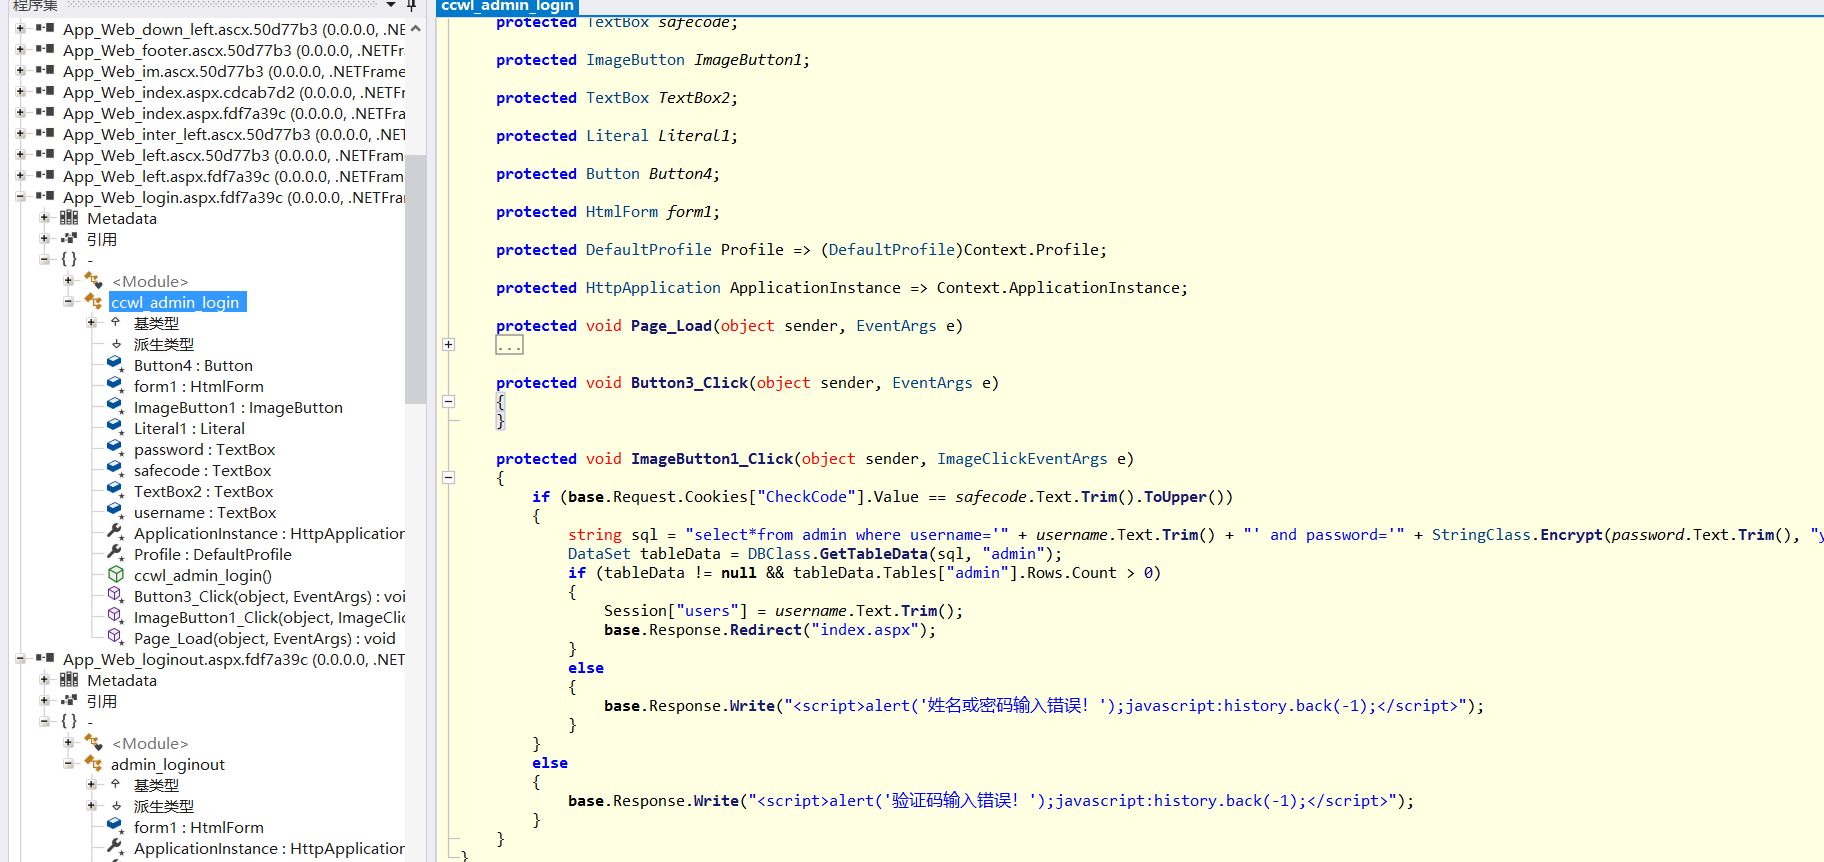Click the <Module> icon under App_Web_login.aspx

(93, 280)
